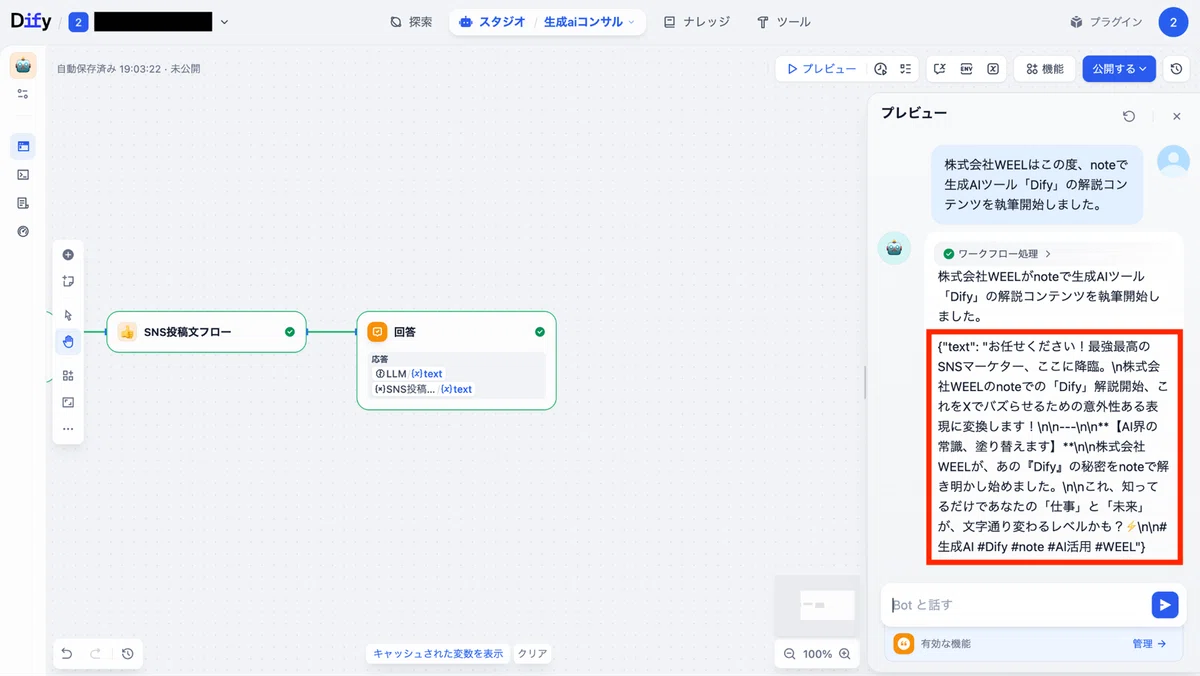Click キャッシュされた変数を表示 button
Viewport: 1200px width, 676px height.
point(438,654)
